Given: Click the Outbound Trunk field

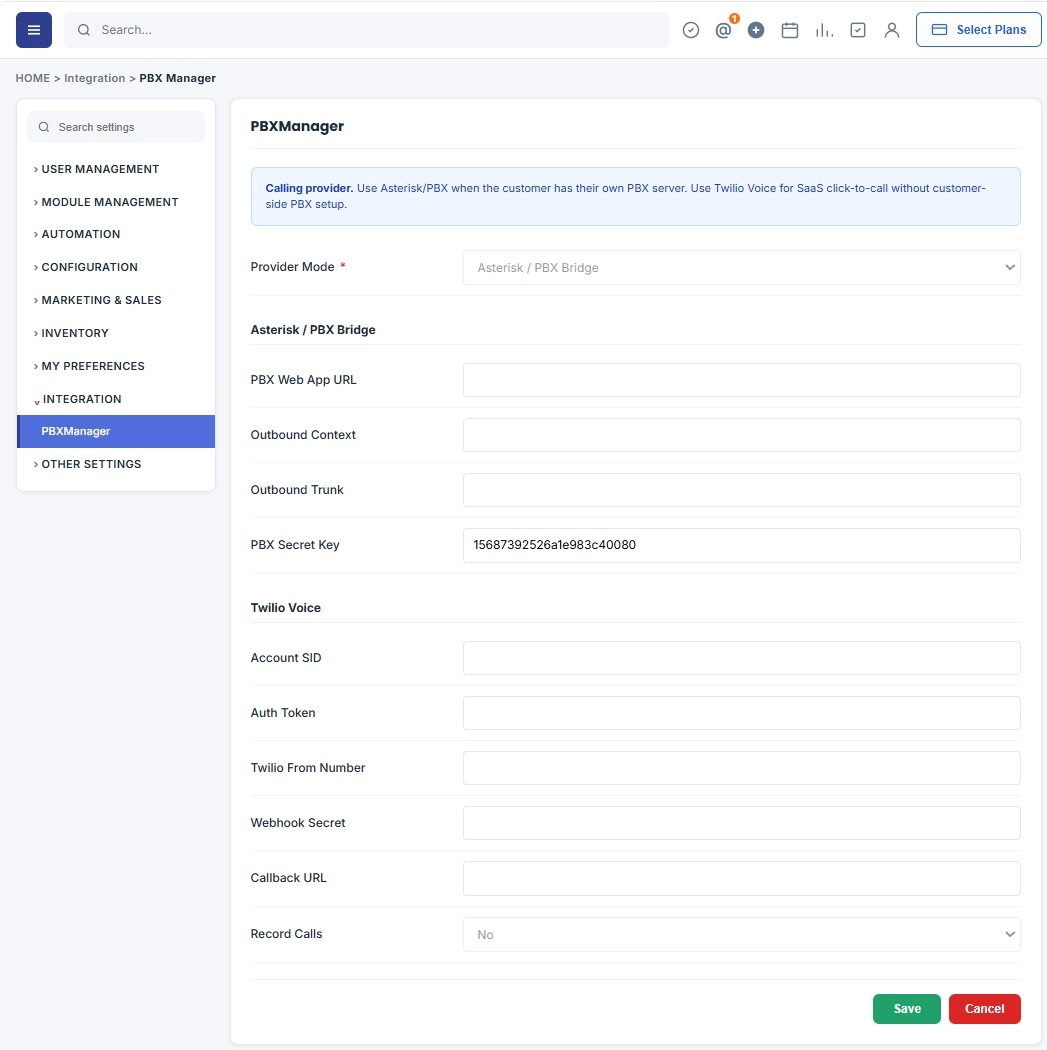Looking at the screenshot, I should tap(742, 490).
